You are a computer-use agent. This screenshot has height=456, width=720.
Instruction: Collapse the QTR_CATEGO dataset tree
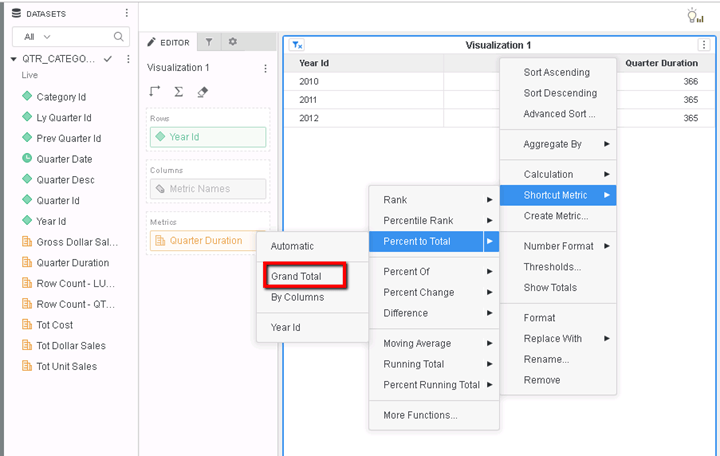coord(13,59)
